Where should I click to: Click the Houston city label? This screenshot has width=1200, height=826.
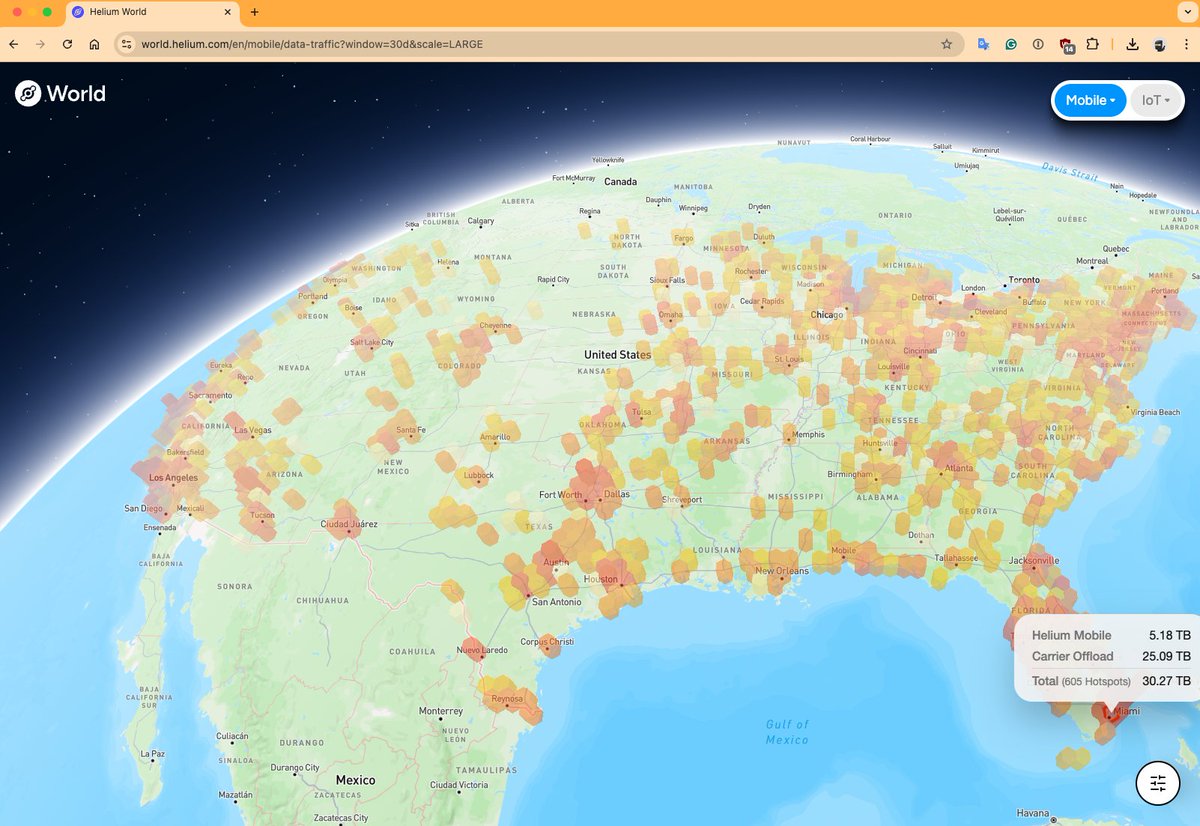[601, 579]
